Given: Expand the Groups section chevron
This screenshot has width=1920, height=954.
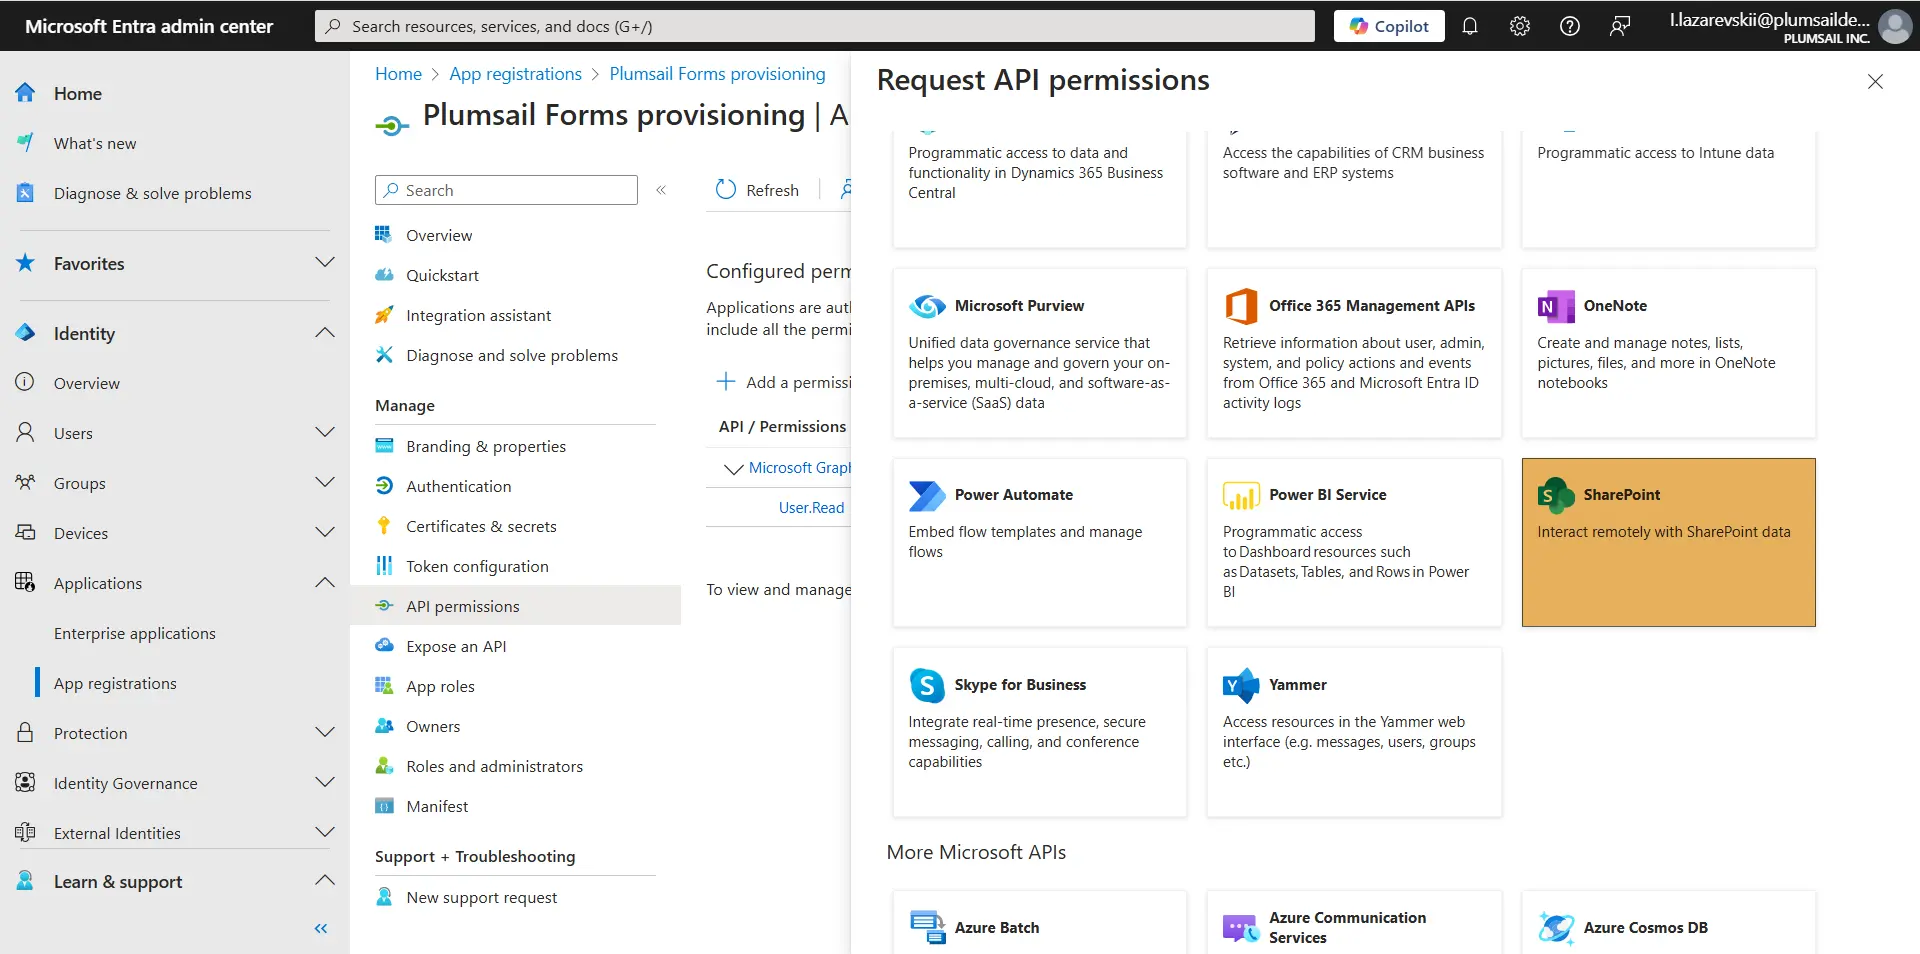Looking at the screenshot, I should coord(325,482).
